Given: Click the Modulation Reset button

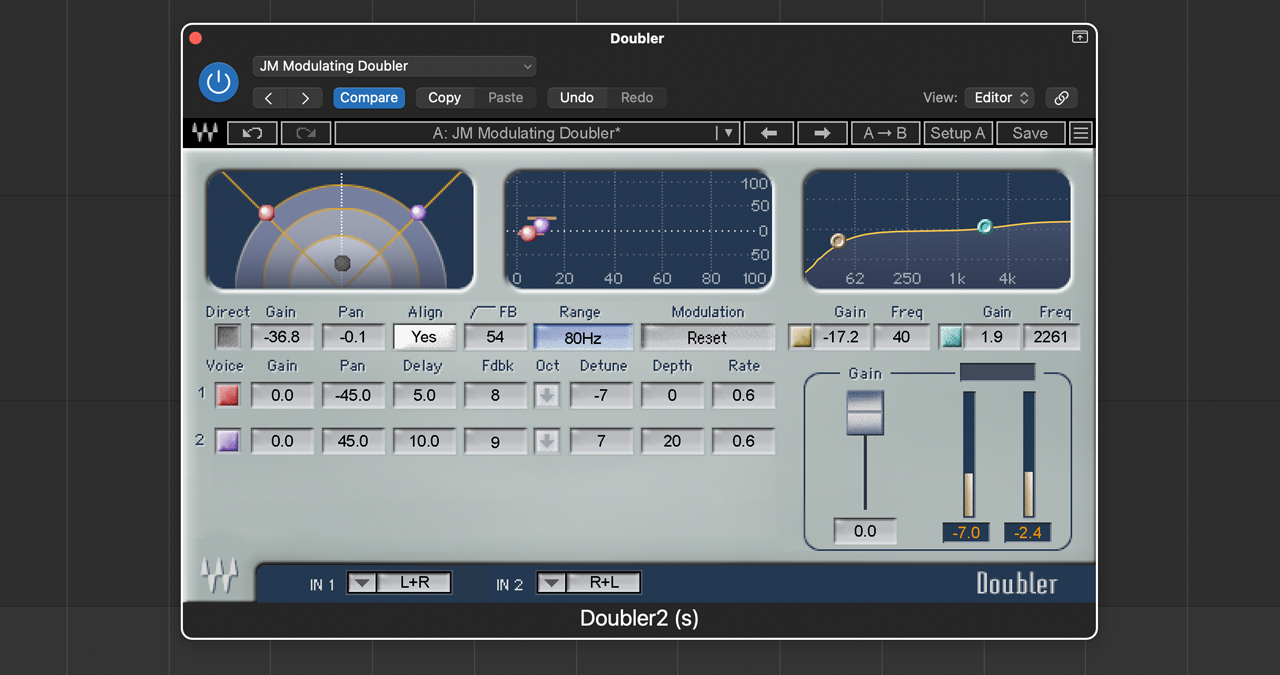Looking at the screenshot, I should [x=707, y=338].
